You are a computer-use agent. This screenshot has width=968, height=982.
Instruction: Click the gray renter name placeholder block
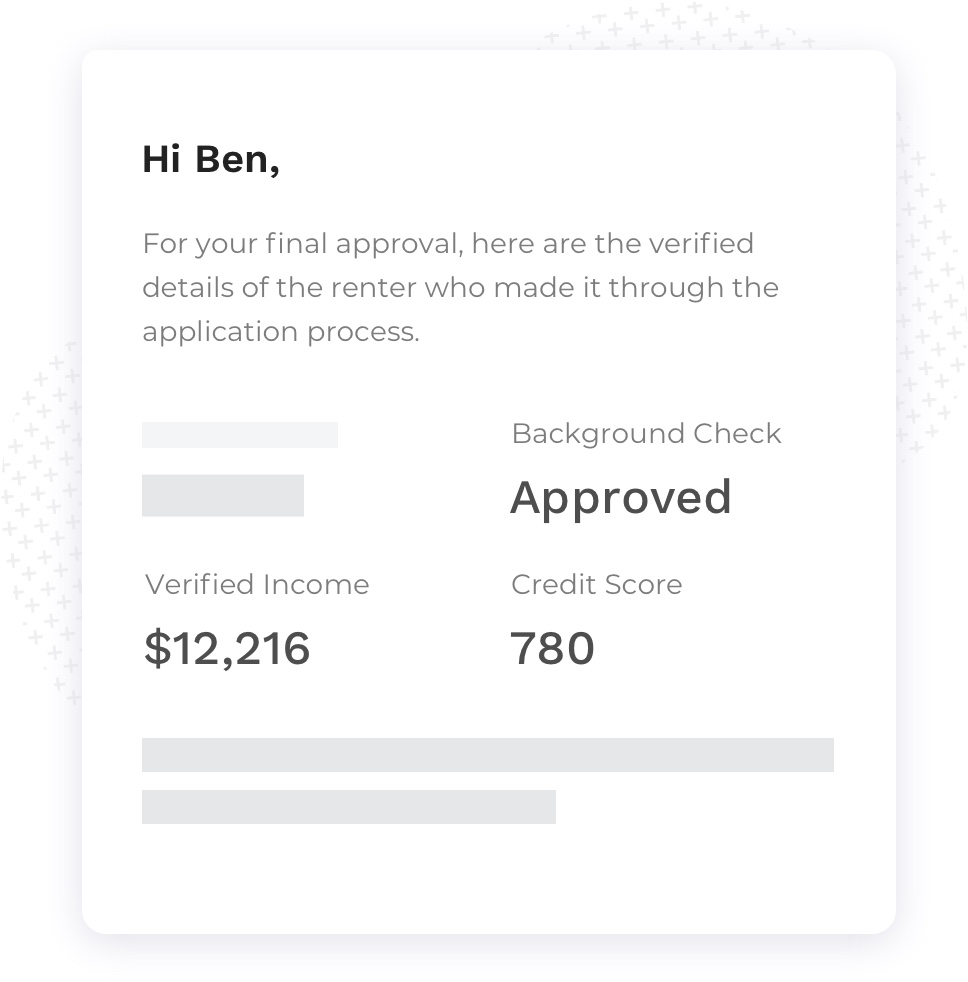(223, 495)
